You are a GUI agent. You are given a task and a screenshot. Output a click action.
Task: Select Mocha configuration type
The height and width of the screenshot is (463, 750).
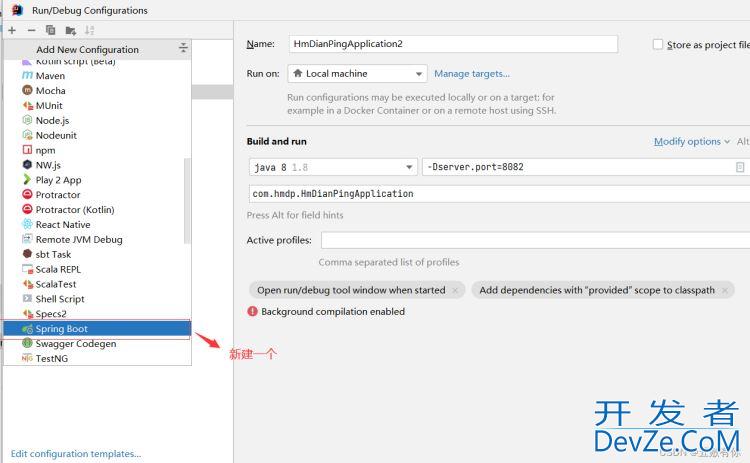97,90
